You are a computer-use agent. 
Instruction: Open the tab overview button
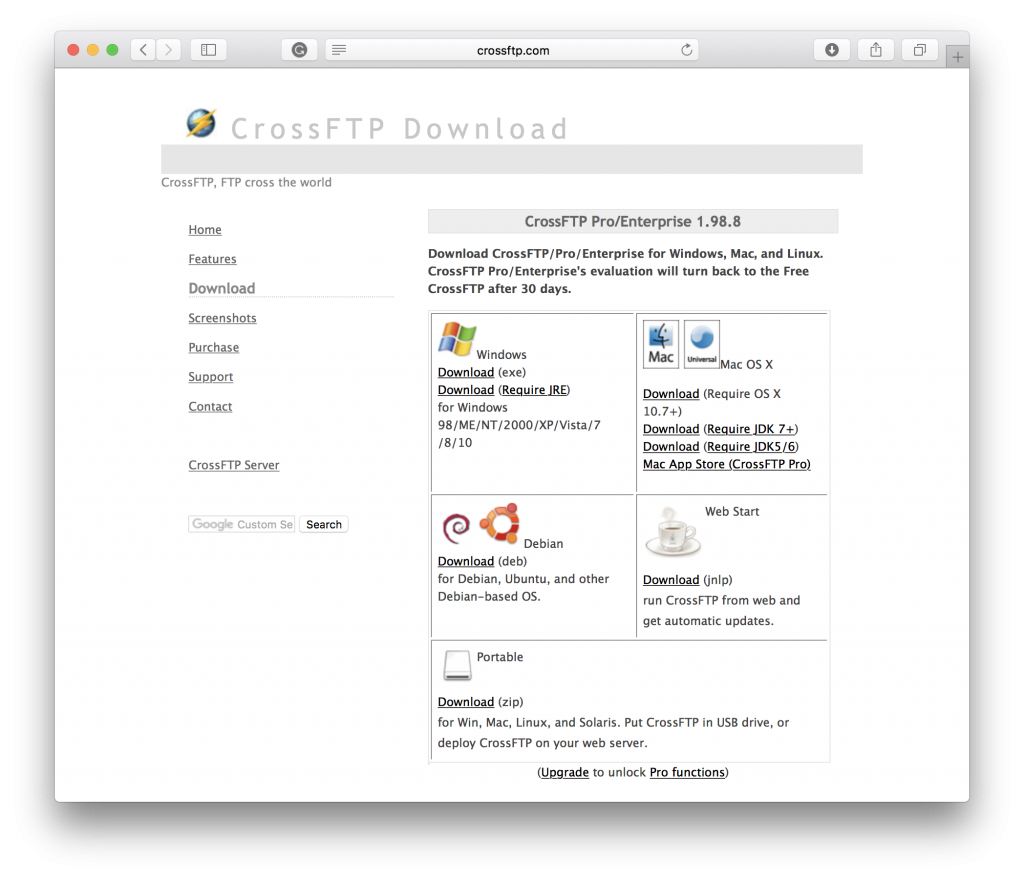919,49
